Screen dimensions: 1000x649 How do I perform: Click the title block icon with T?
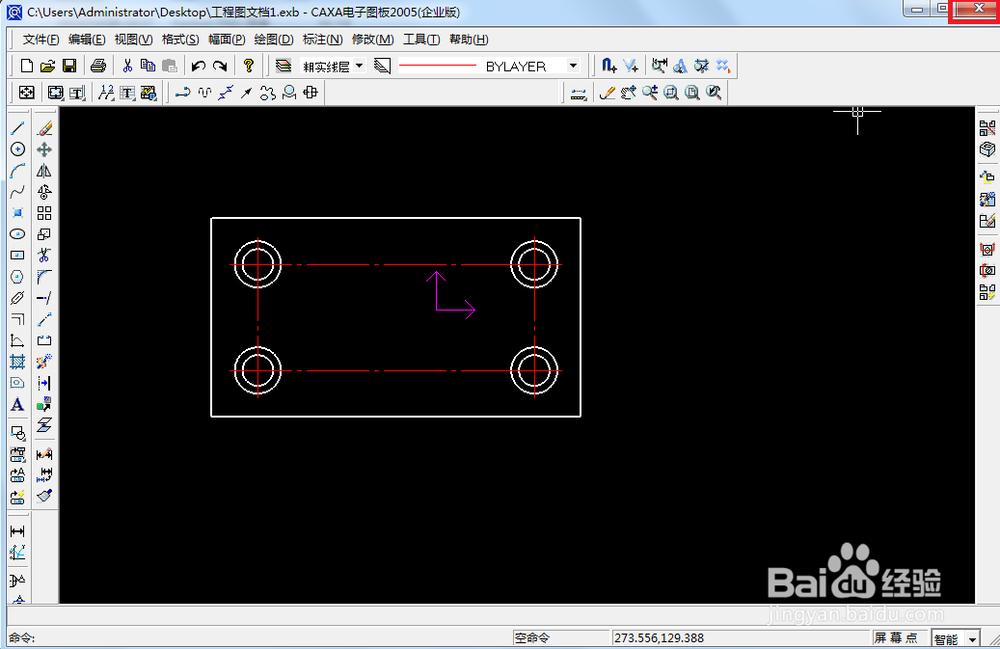pyautogui.click(x=77, y=93)
